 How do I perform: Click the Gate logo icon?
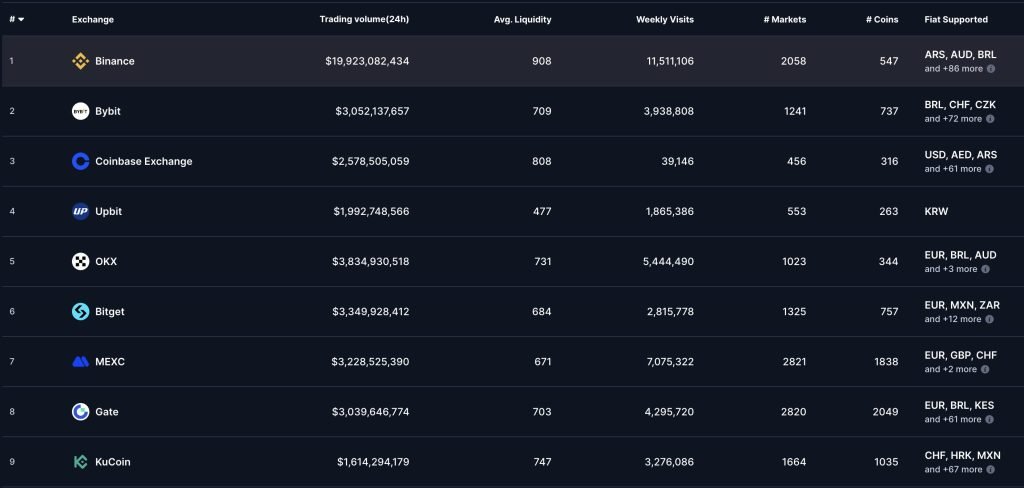pos(81,411)
